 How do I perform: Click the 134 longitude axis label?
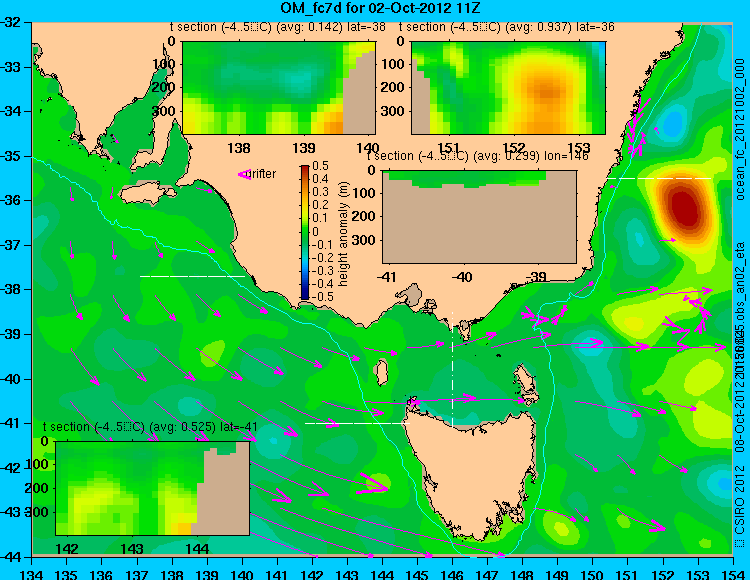tap(32, 574)
